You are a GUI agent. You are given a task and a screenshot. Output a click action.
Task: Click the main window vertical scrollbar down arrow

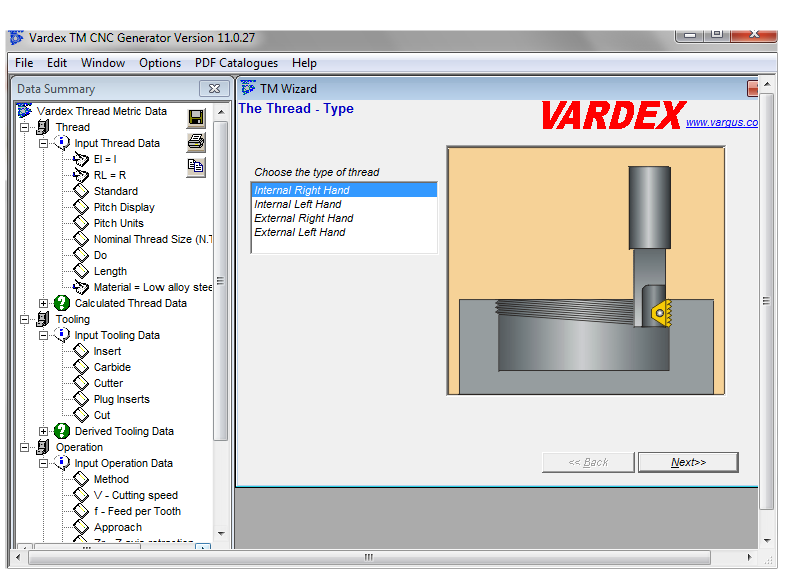click(x=767, y=540)
